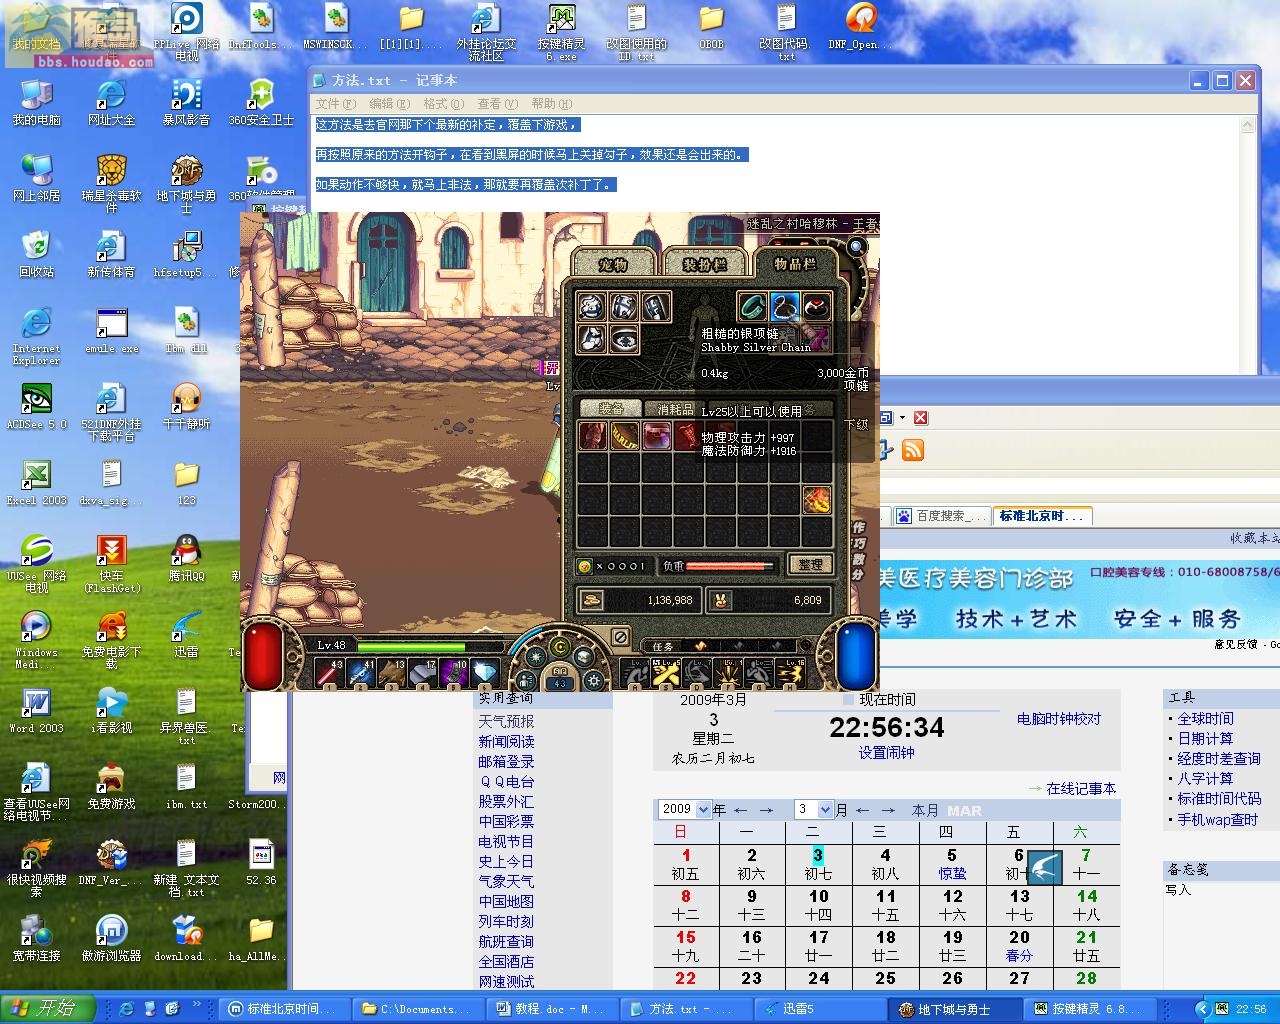Open 迅雷 desktop icon

186,634
